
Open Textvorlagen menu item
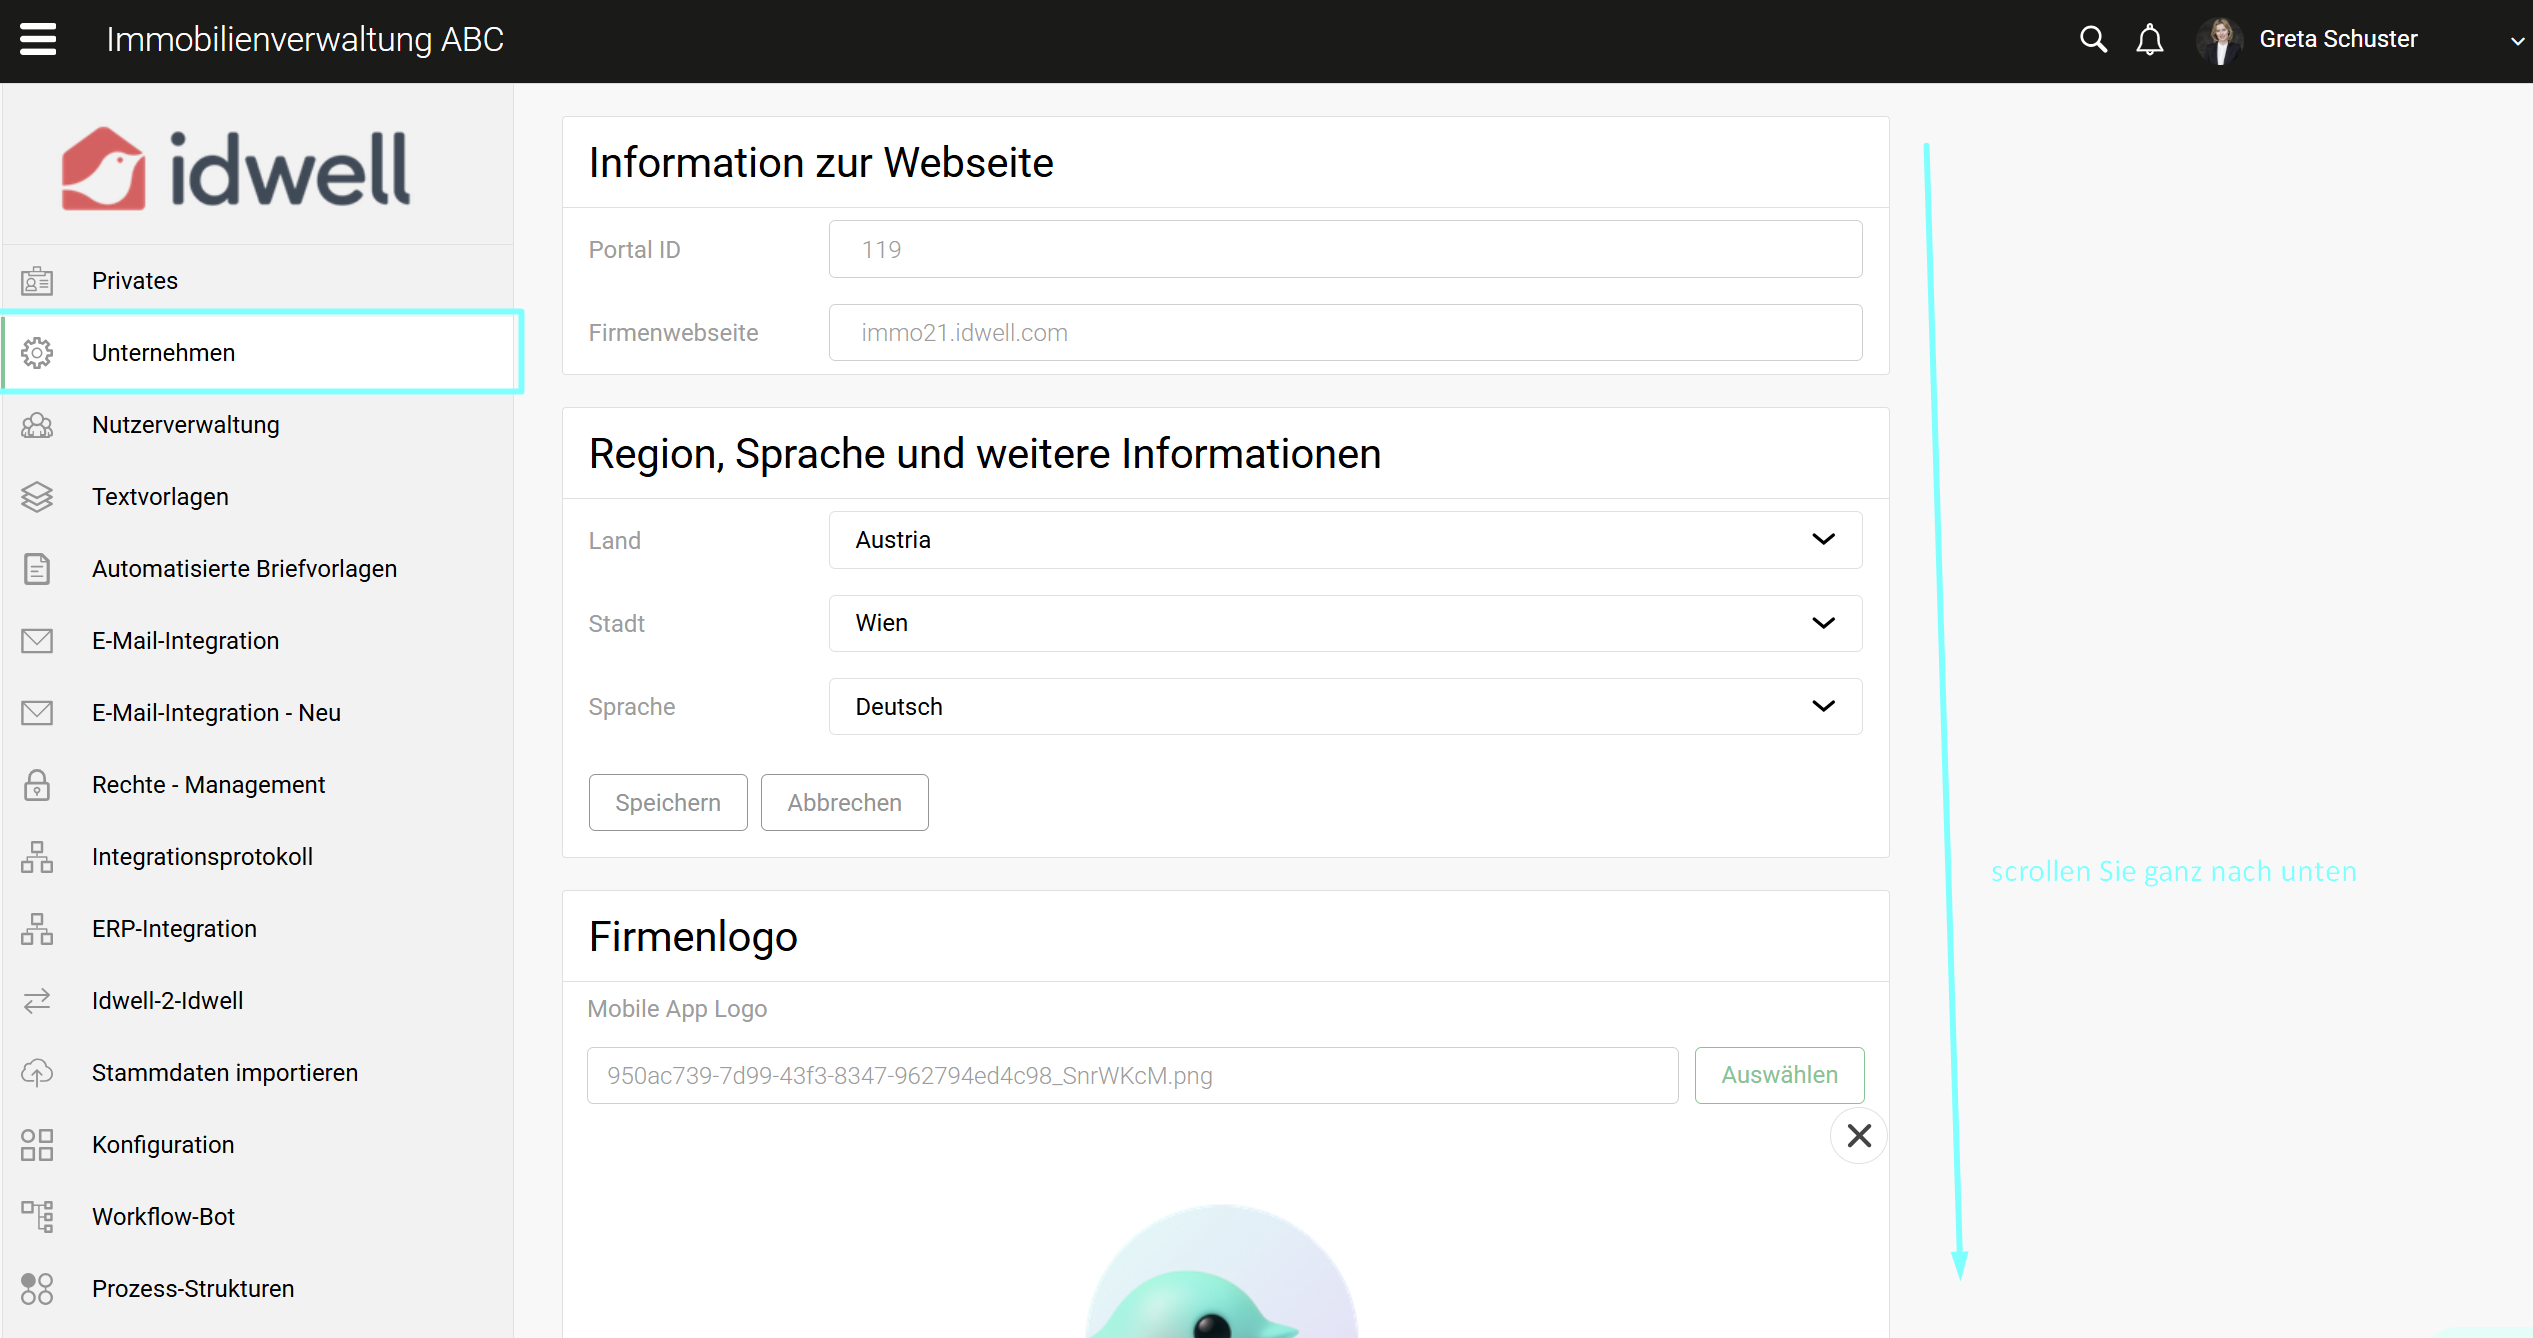[x=160, y=497]
